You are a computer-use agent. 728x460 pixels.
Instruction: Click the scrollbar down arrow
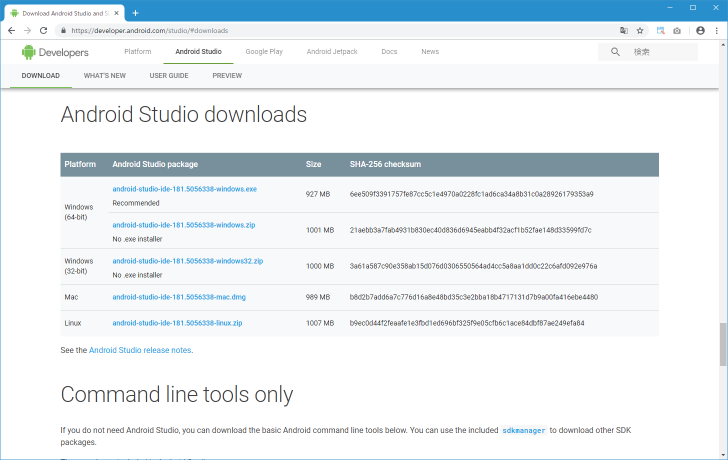pyautogui.click(x=723, y=455)
